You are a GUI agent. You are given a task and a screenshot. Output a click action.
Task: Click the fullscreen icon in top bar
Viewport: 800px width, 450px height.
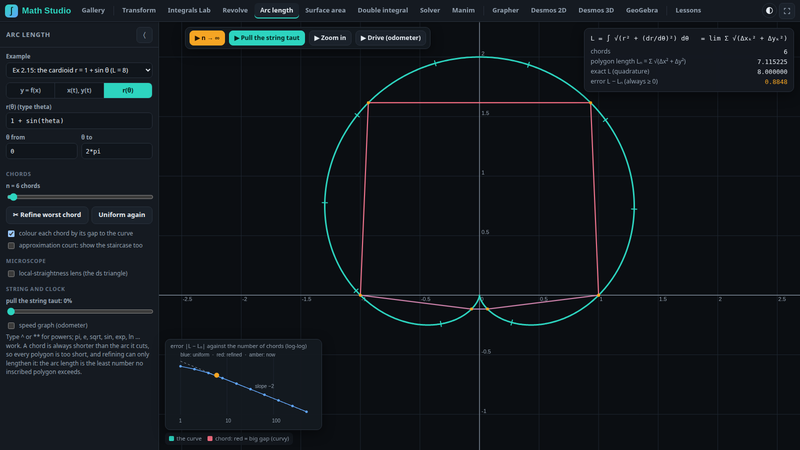pos(787,11)
